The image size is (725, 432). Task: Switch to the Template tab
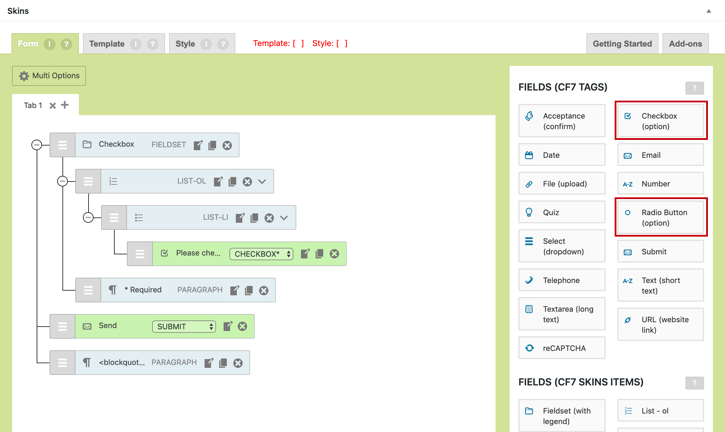[x=107, y=44]
